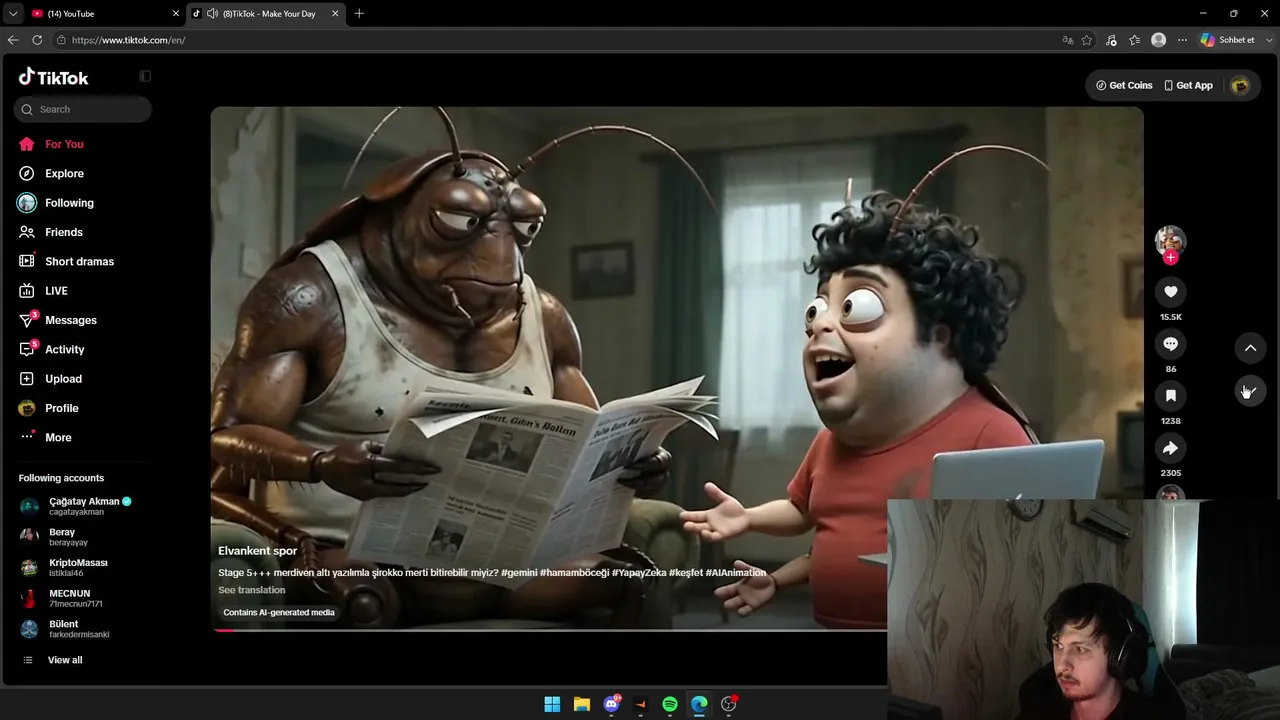
Task: Bookmark the video with the favorites icon
Action: [1170, 396]
